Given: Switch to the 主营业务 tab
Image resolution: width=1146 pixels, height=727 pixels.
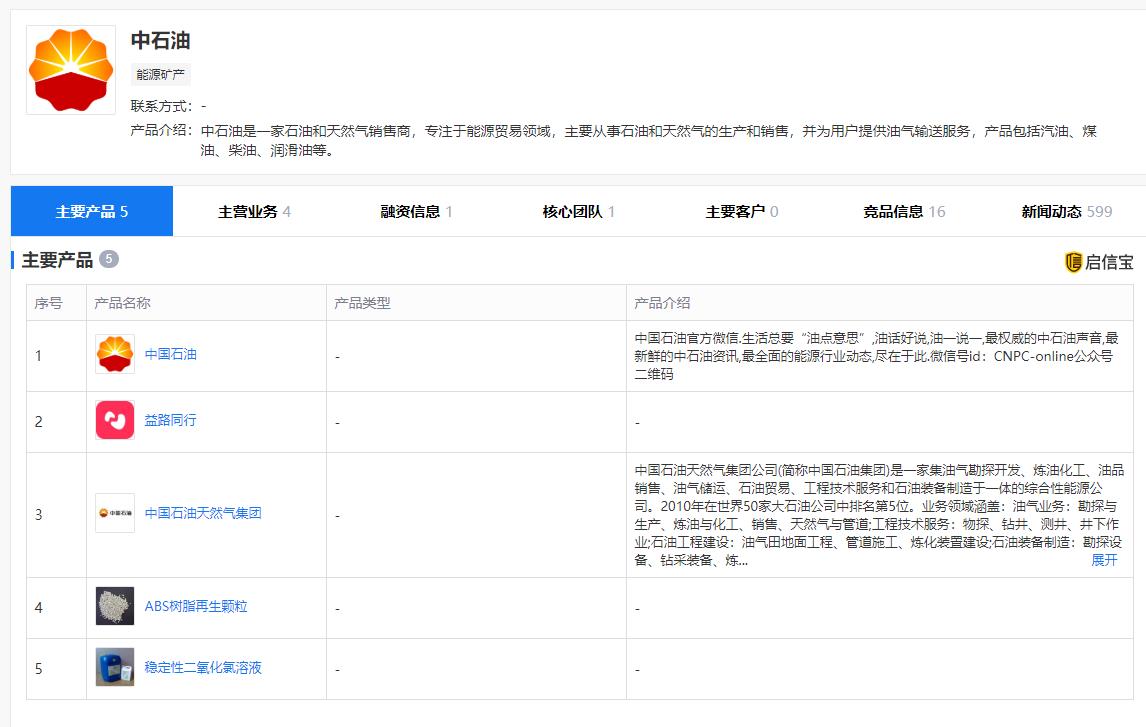Looking at the screenshot, I should click(254, 211).
